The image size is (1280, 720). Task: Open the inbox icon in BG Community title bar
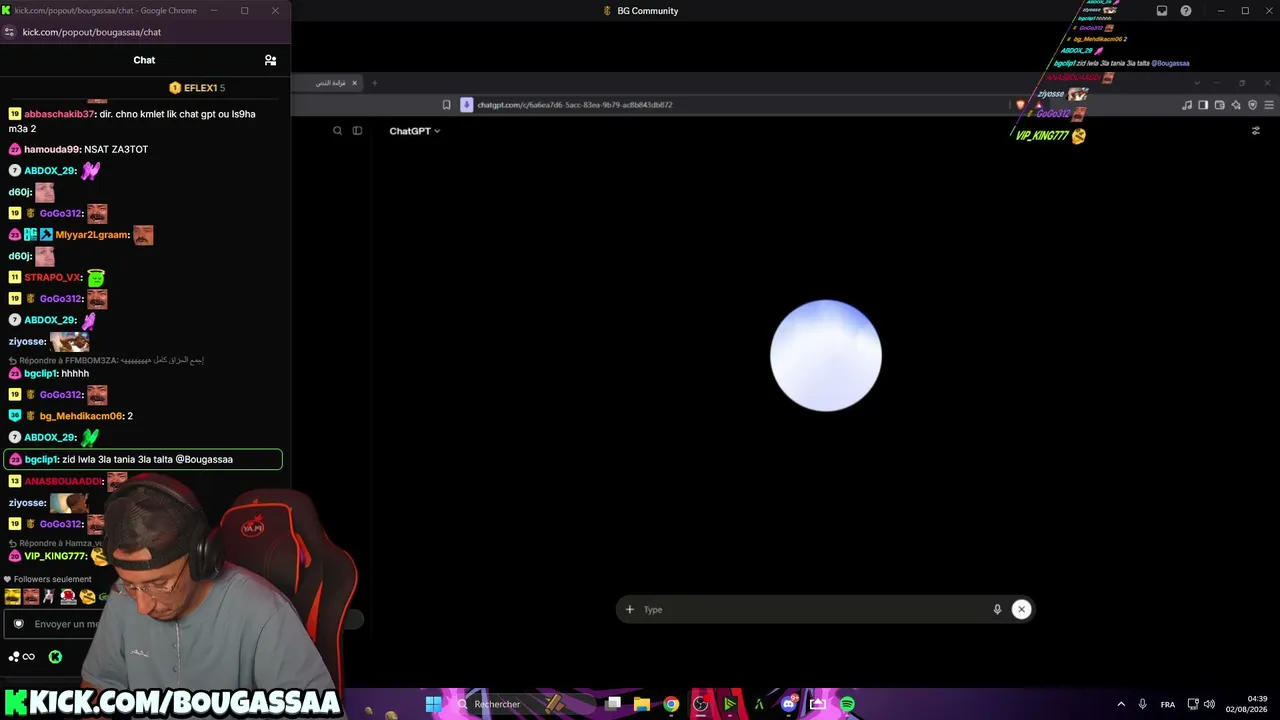(1162, 11)
